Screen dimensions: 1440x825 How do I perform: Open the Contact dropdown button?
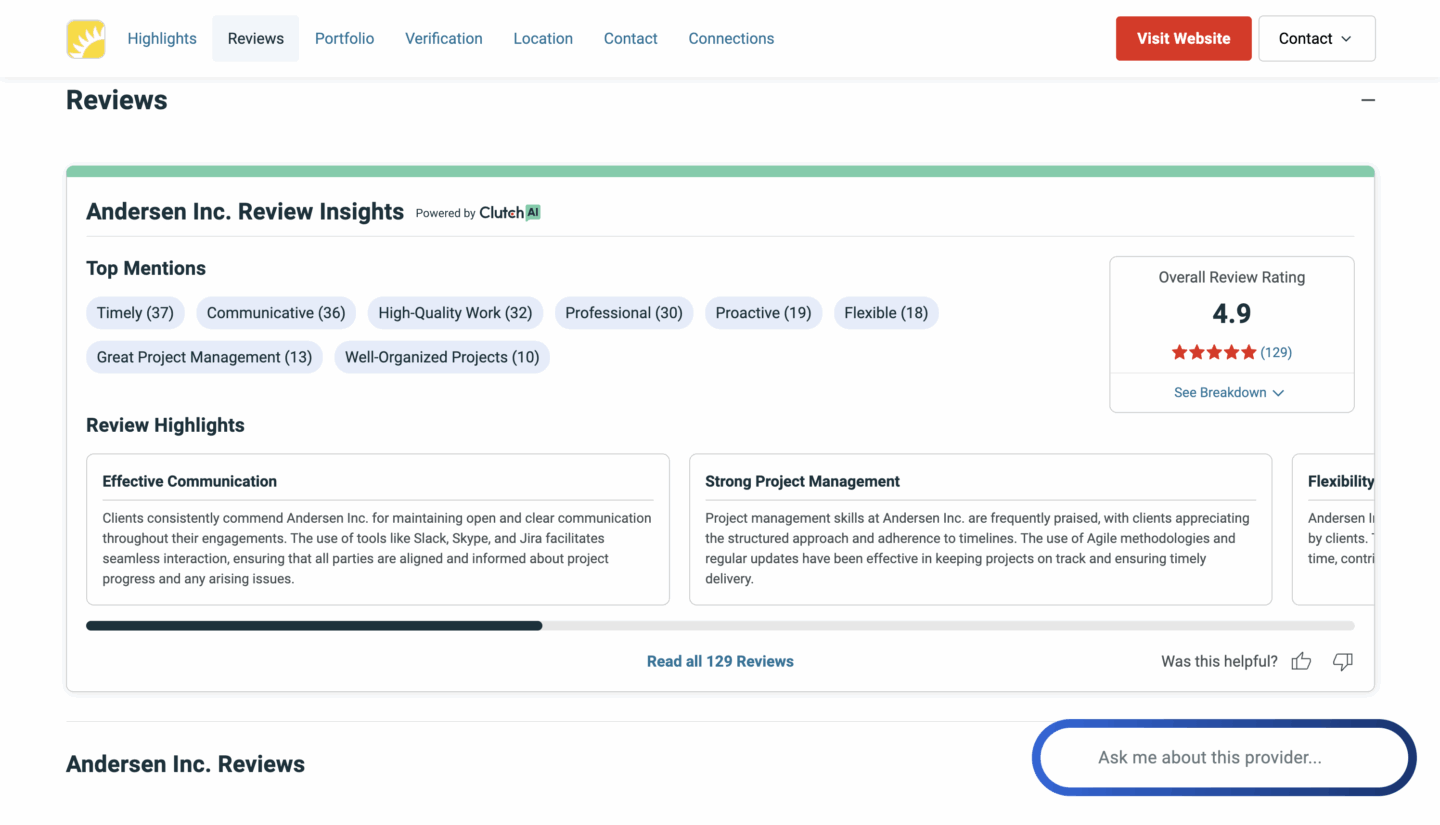pos(1316,38)
